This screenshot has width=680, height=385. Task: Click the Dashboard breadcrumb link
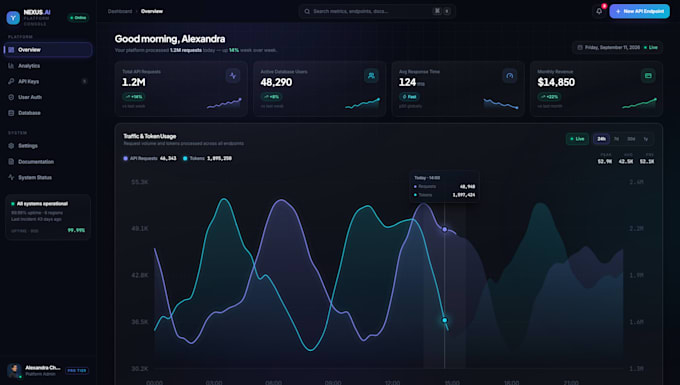[120, 11]
